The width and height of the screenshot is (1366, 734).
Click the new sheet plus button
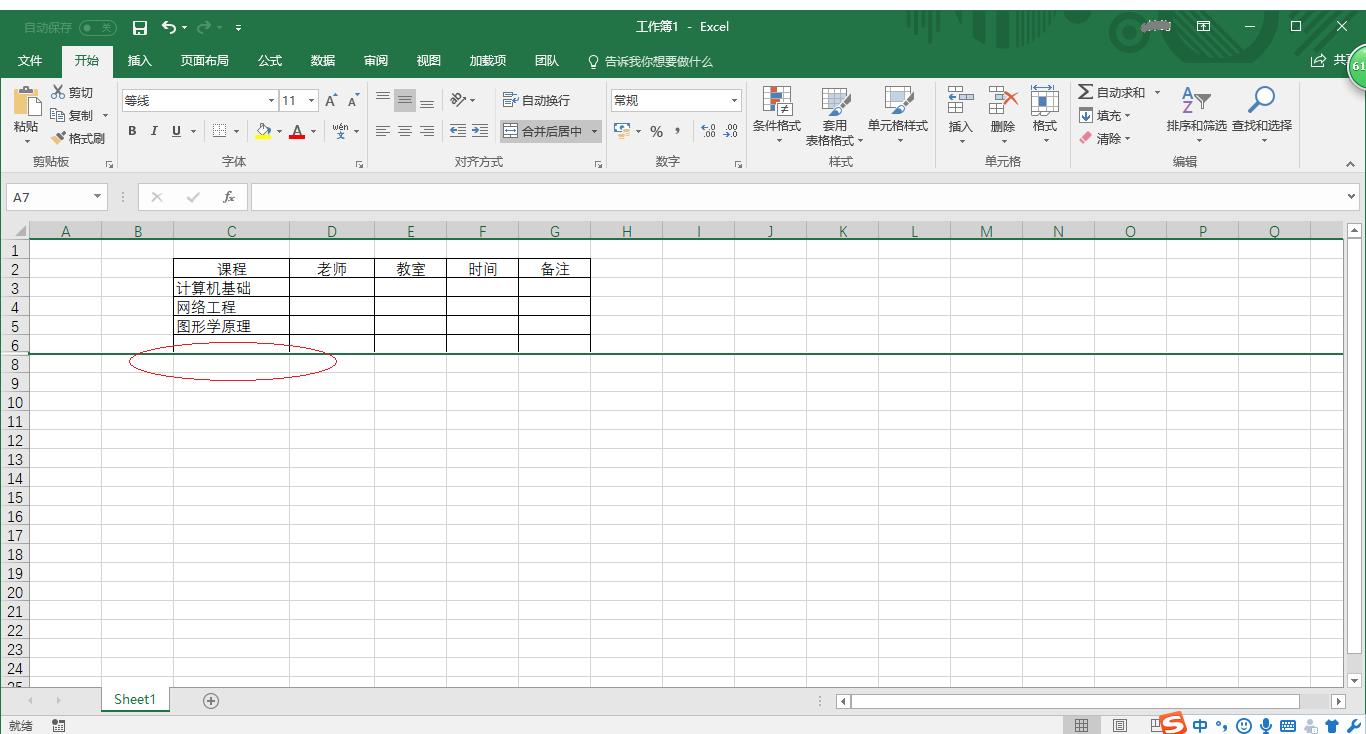coord(210,700)
